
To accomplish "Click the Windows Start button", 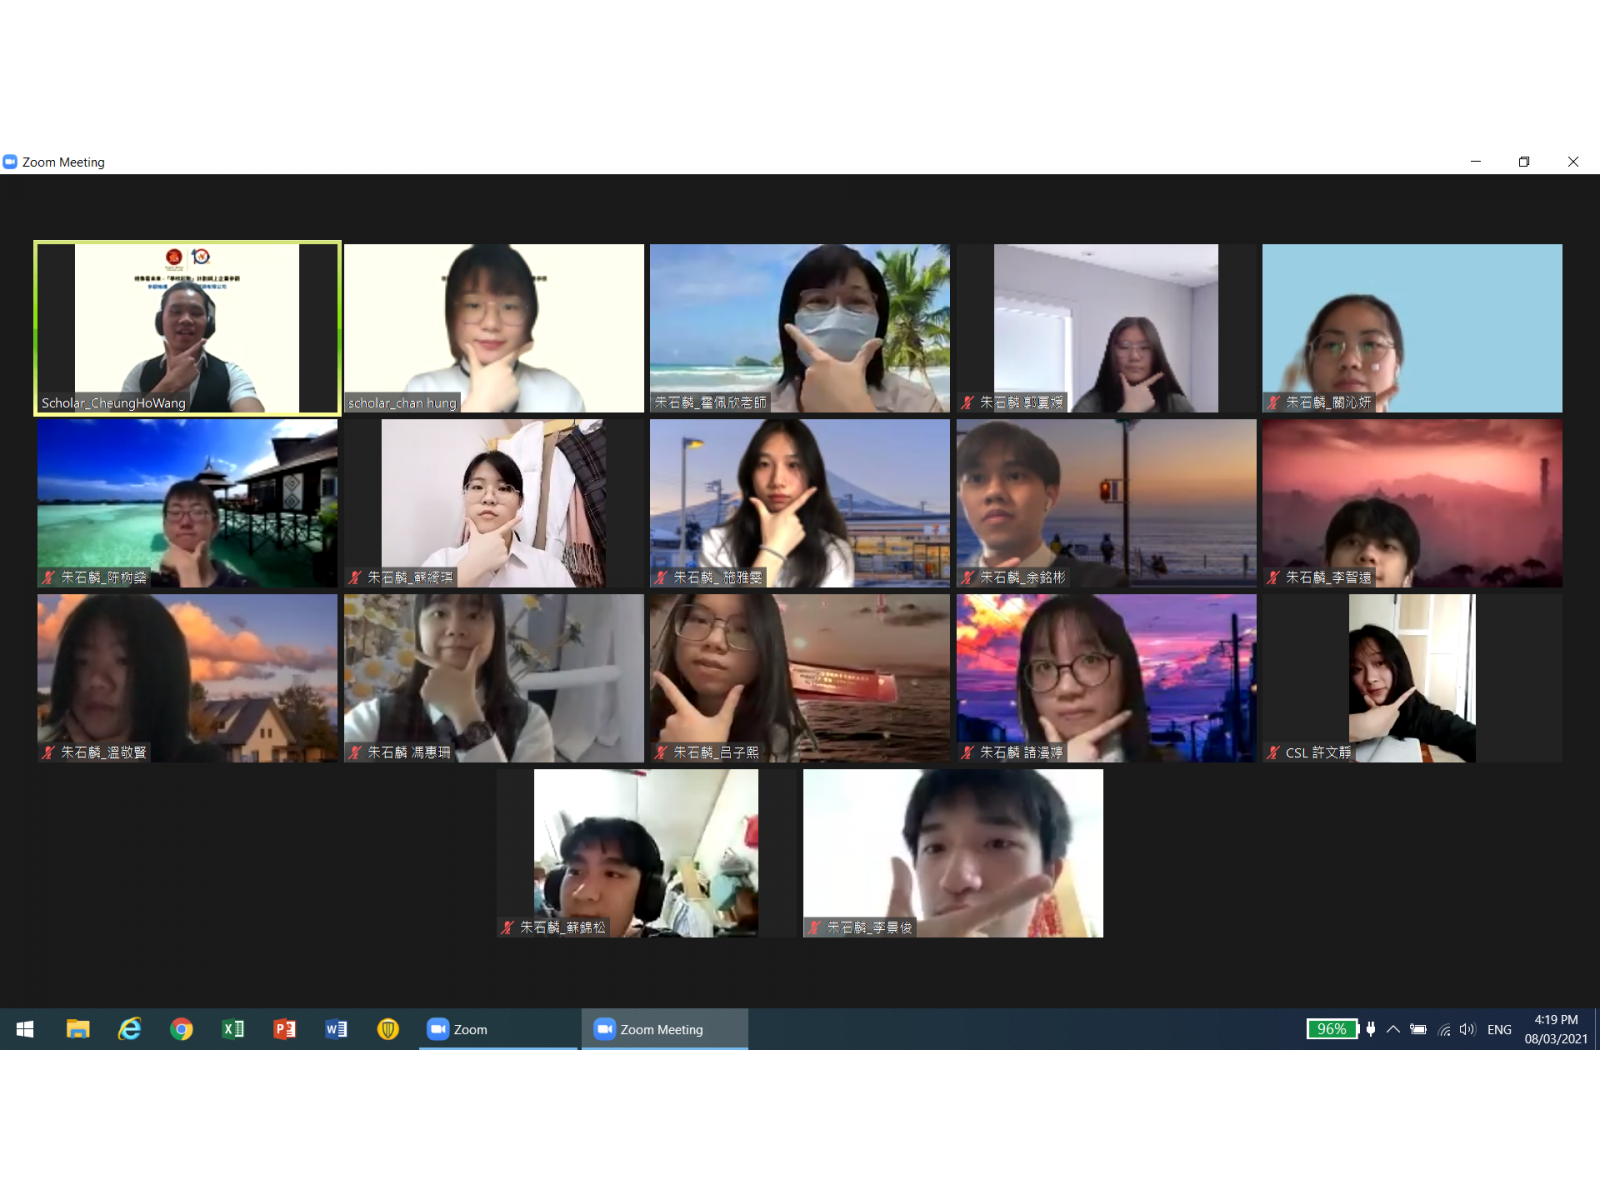I will coord(23,1028).
